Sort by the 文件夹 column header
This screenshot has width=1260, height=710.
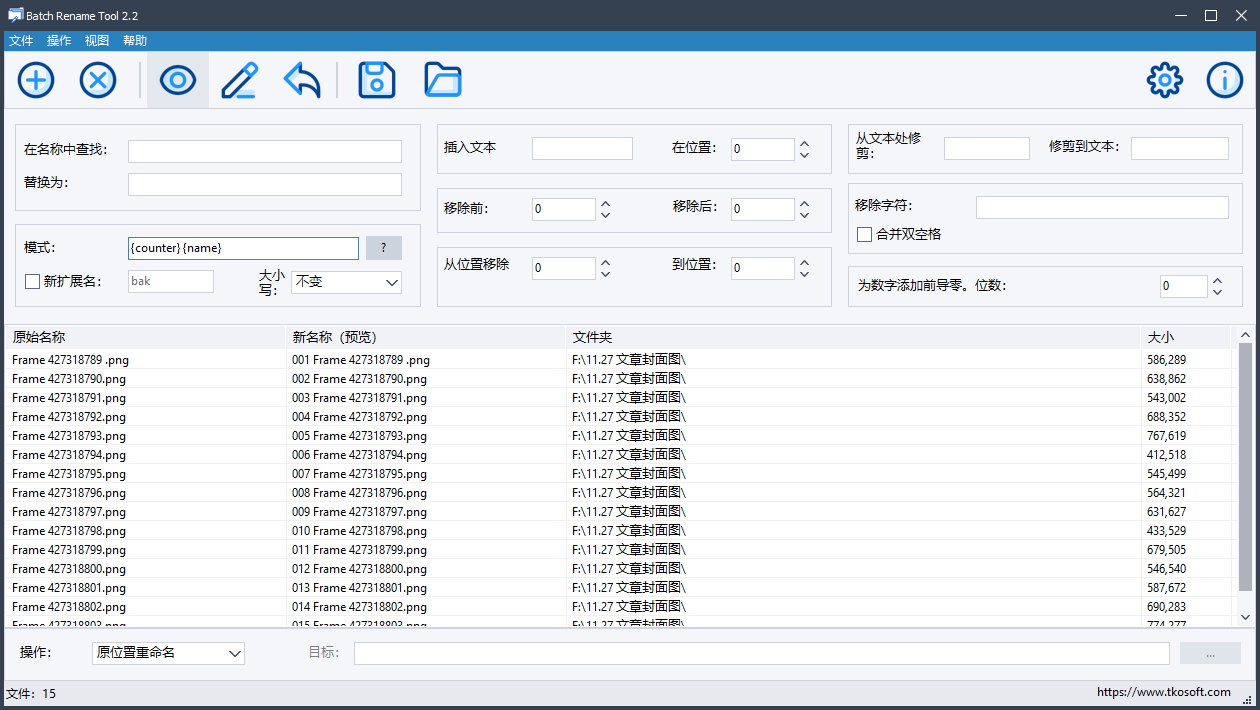point(853,337)
